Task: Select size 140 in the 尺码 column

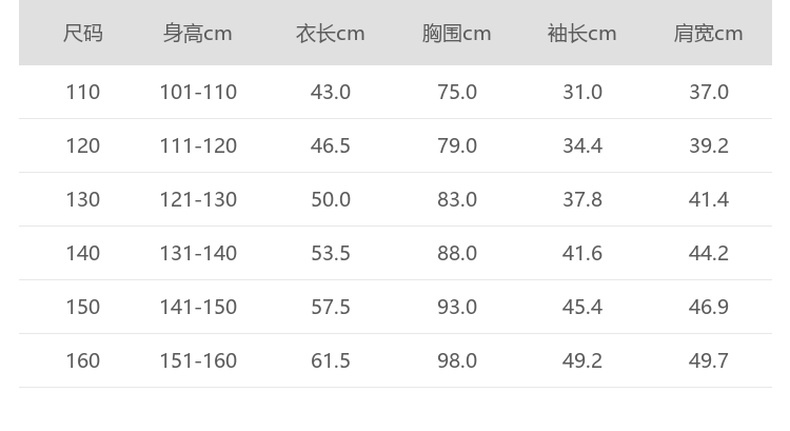Action: point(83,254)
